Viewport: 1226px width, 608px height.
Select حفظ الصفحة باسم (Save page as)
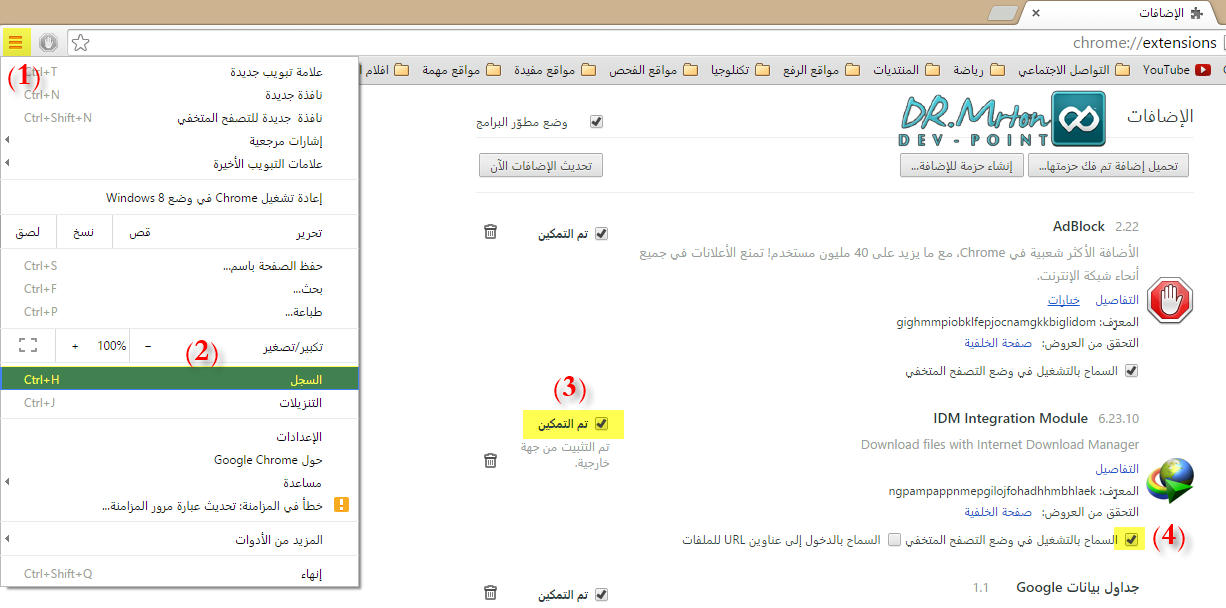pyautogui.click(x=180, y=266)
